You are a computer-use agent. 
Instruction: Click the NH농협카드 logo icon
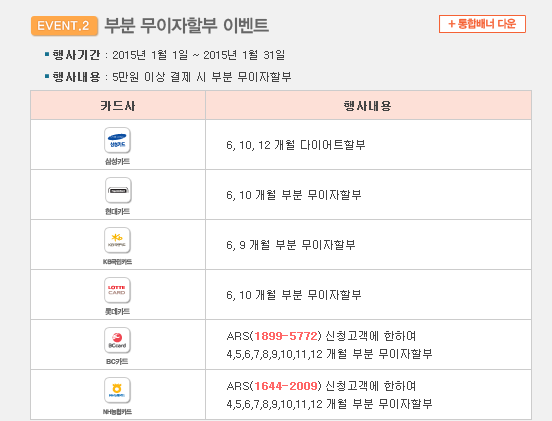coord(118,390)
